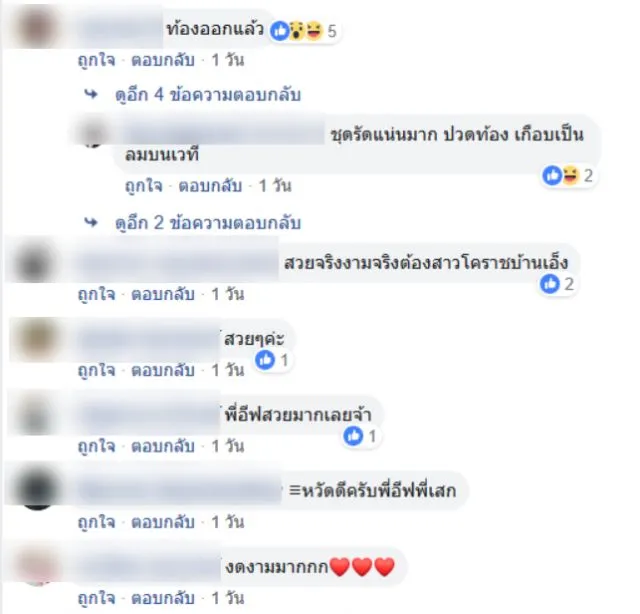
Task: Click ตอบกลับ under the ชุดรัดแน่นมาก comment
Action: click(x=210, y=186)
